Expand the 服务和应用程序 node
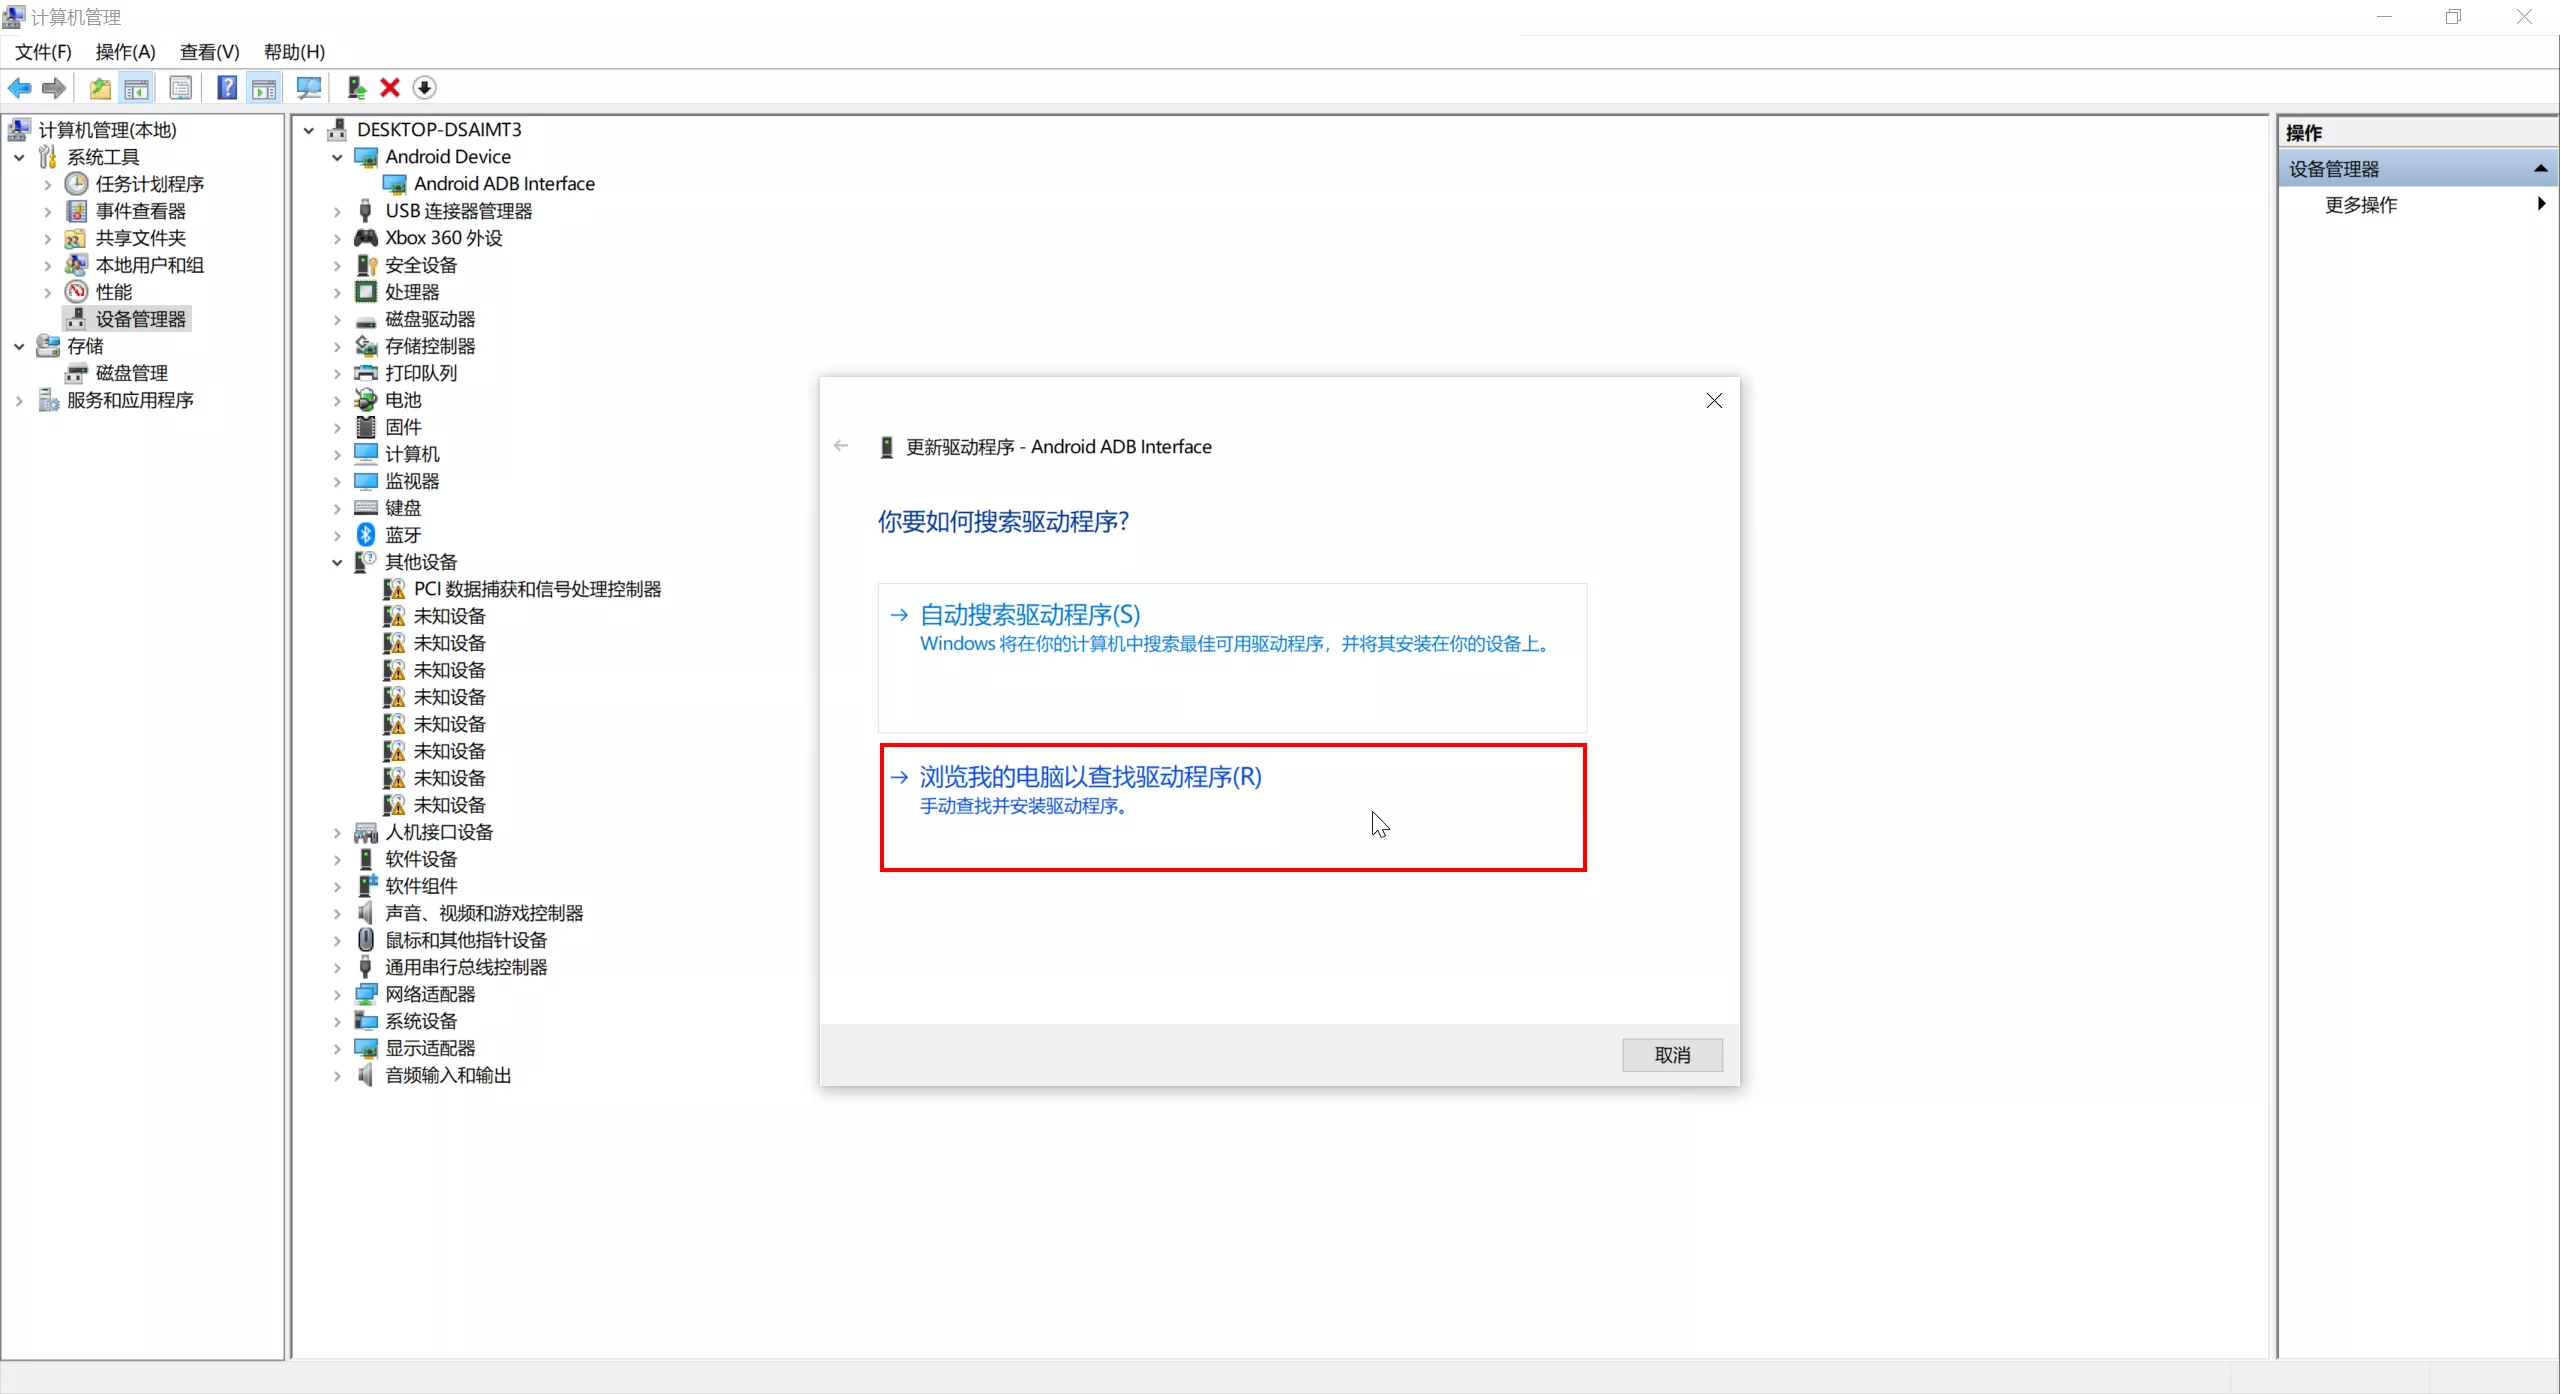Viewport: 2560px width, 1394px height. tap(19, 400)
